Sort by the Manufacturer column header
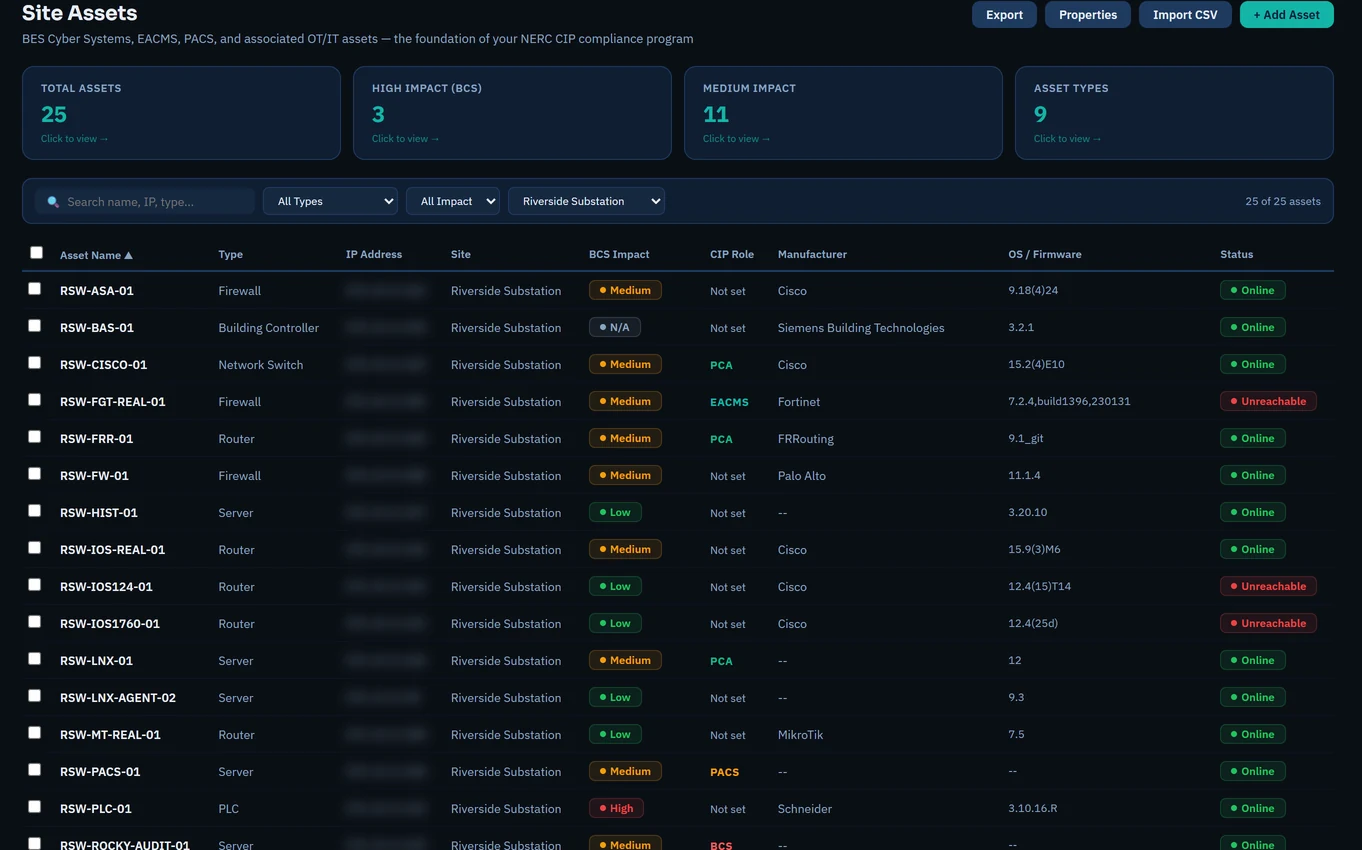Viewport: 1362px width, 850px height. click(812, 254)
